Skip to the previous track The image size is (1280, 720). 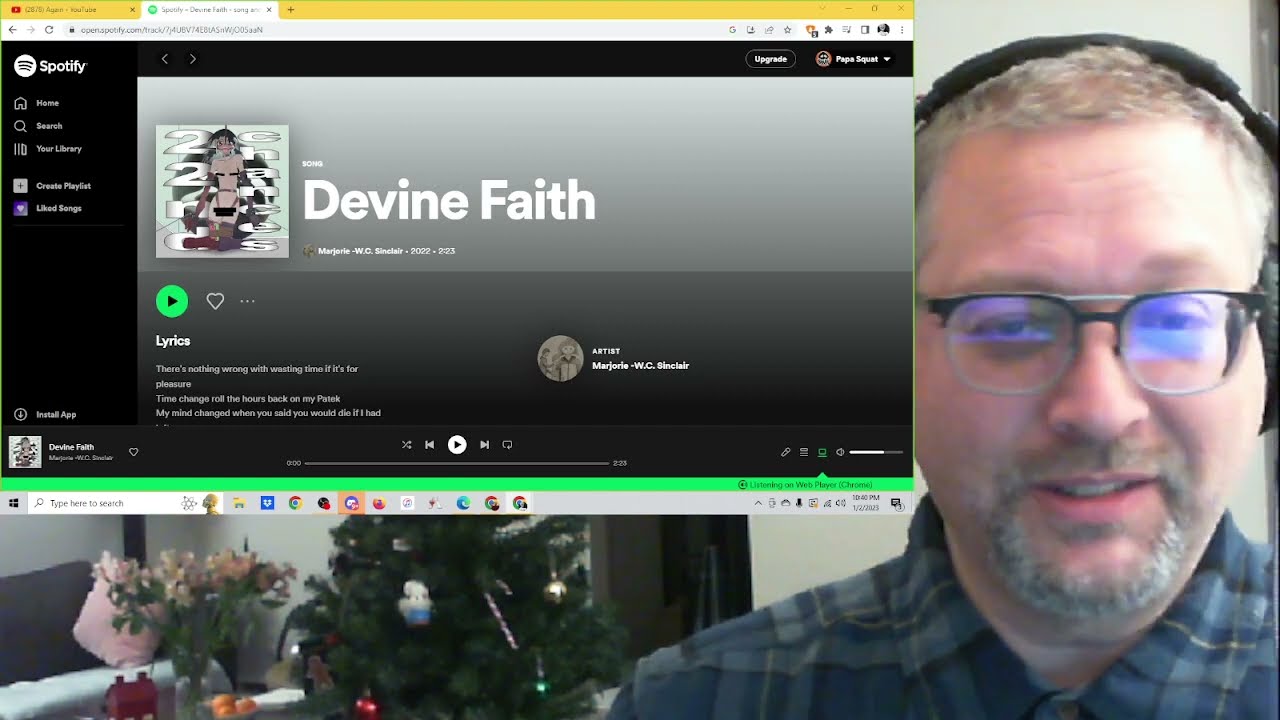(x=429, y=445)
